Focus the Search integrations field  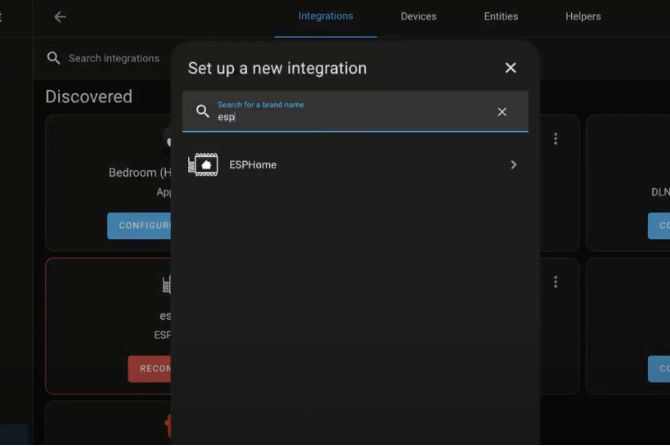coord(114,58)
